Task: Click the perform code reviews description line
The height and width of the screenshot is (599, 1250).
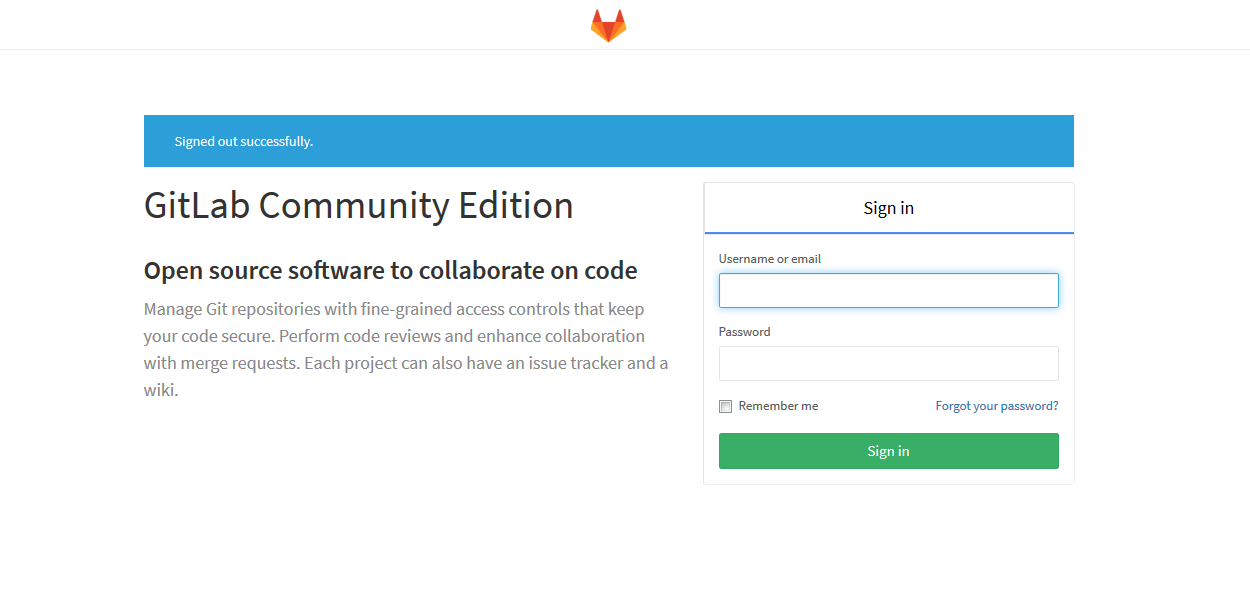Action: [394, 336]
